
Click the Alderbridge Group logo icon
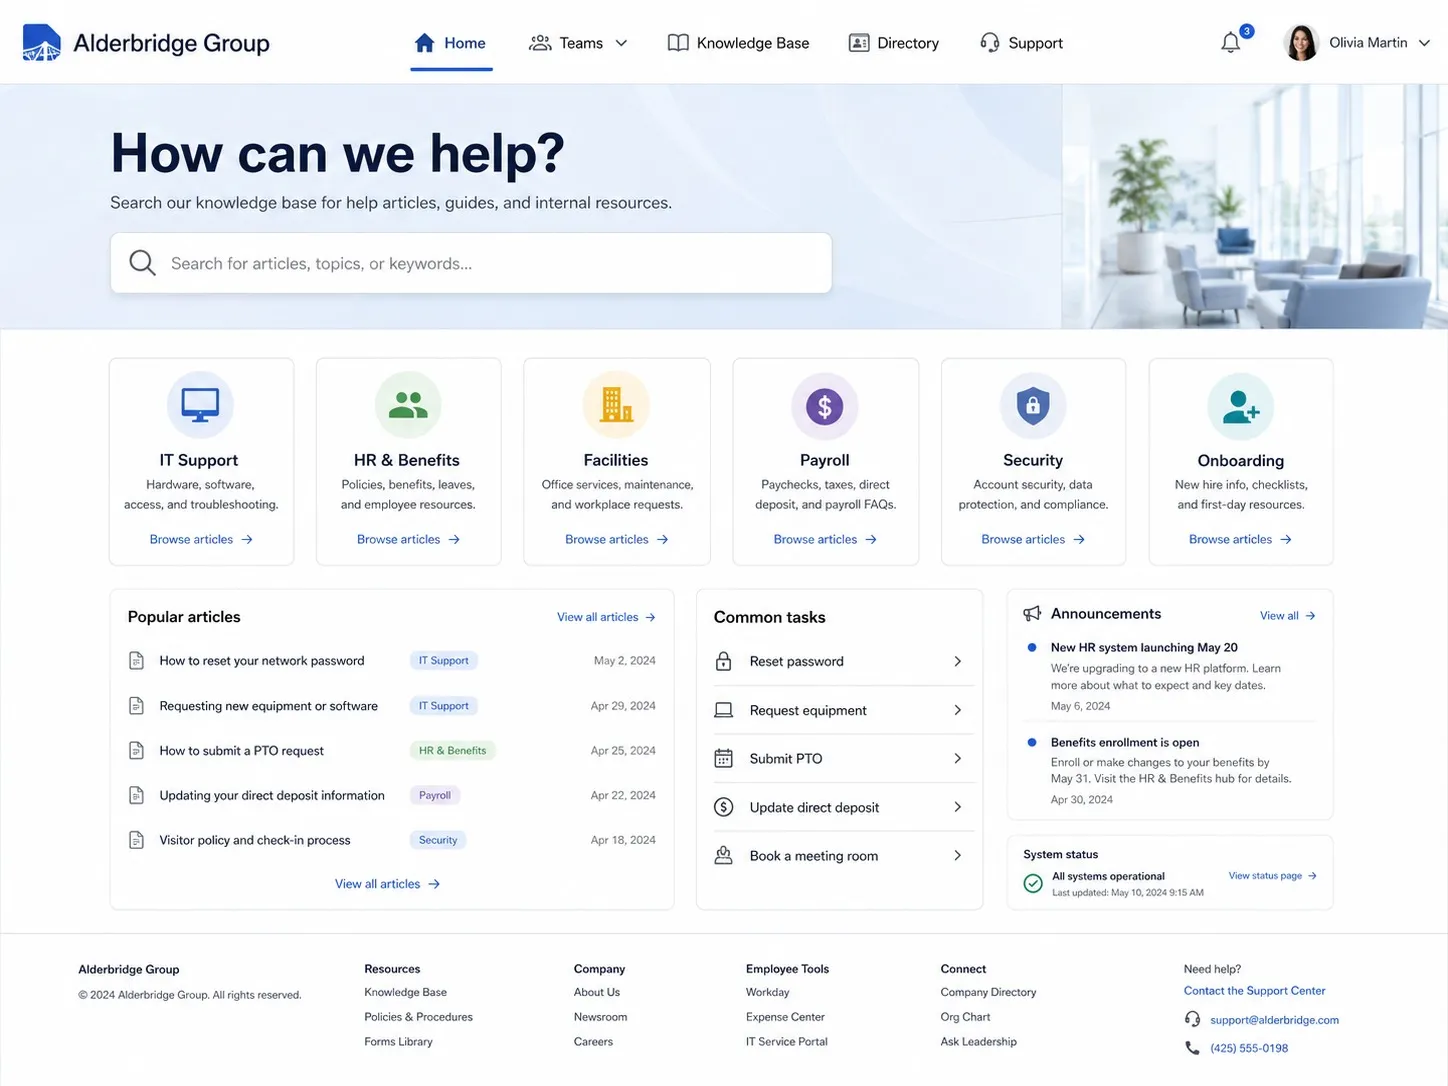pyautogui.click(x=41, y=43)
